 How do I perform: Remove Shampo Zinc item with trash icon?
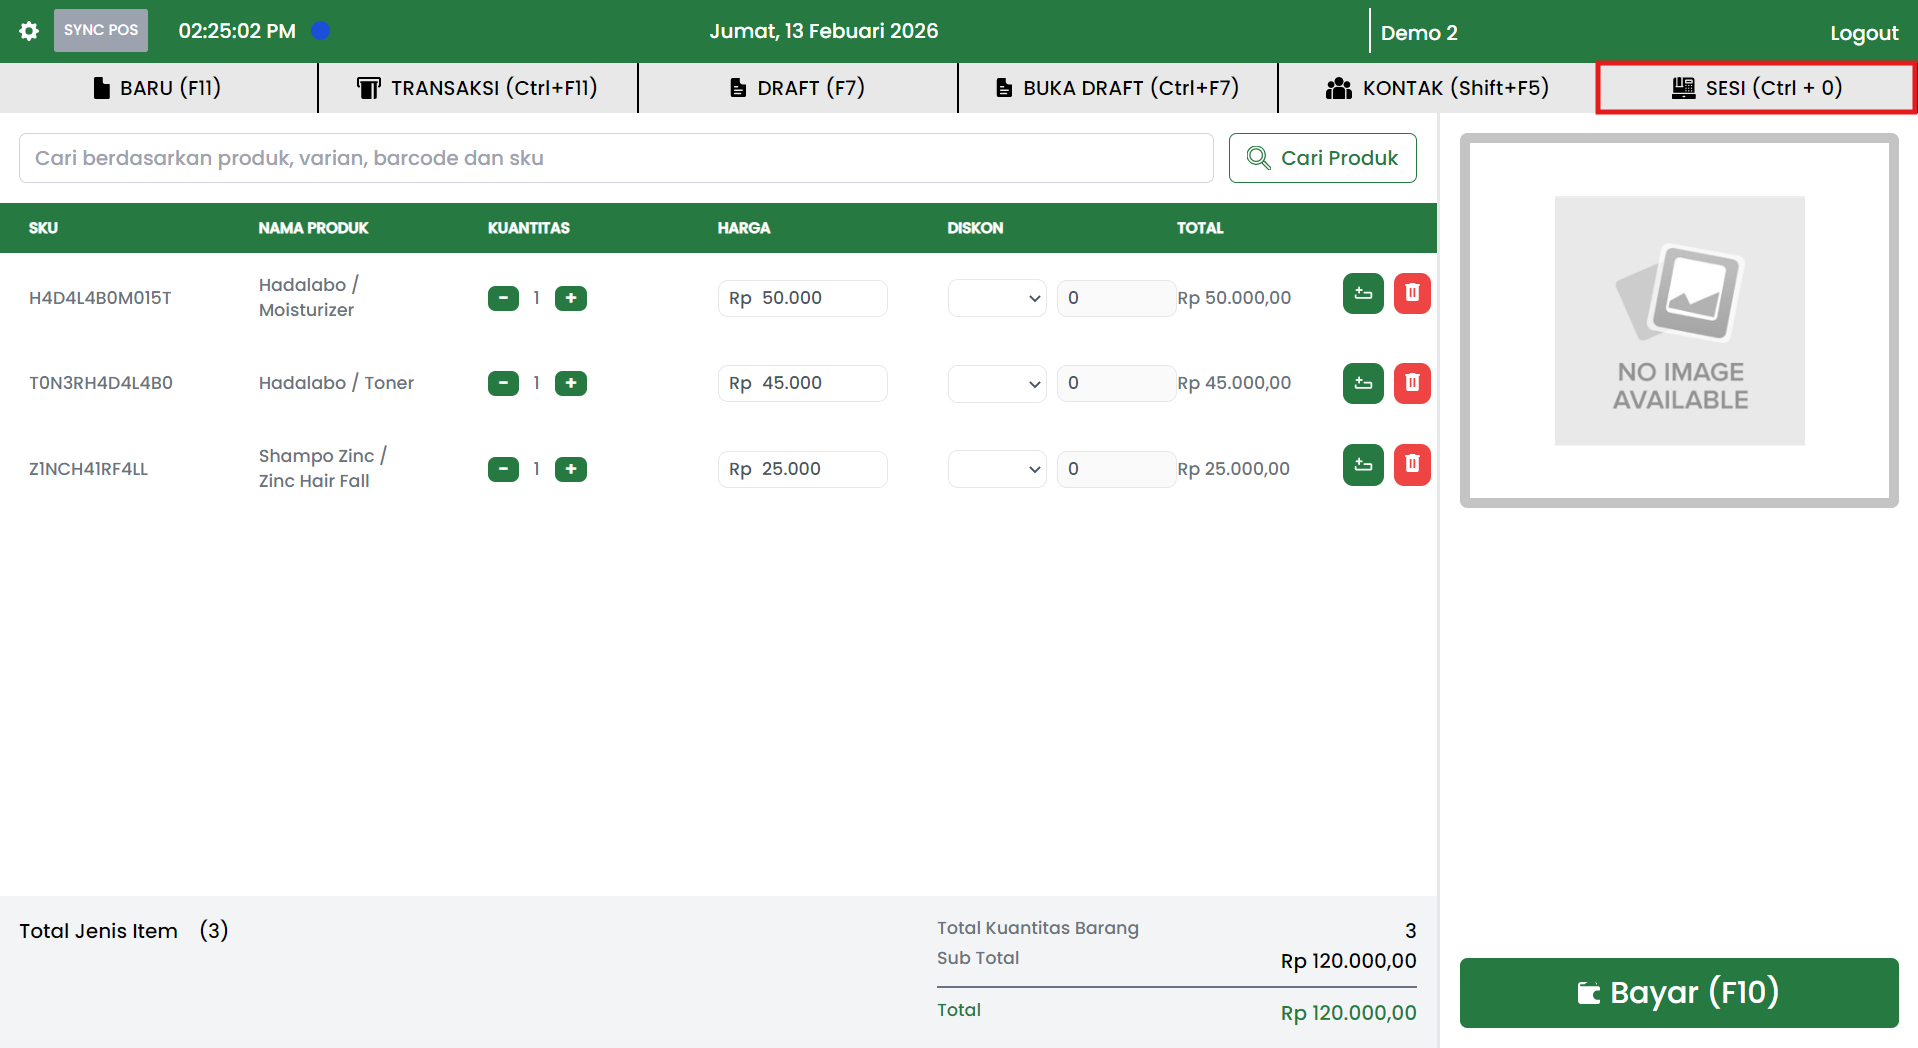point(1411,465)
